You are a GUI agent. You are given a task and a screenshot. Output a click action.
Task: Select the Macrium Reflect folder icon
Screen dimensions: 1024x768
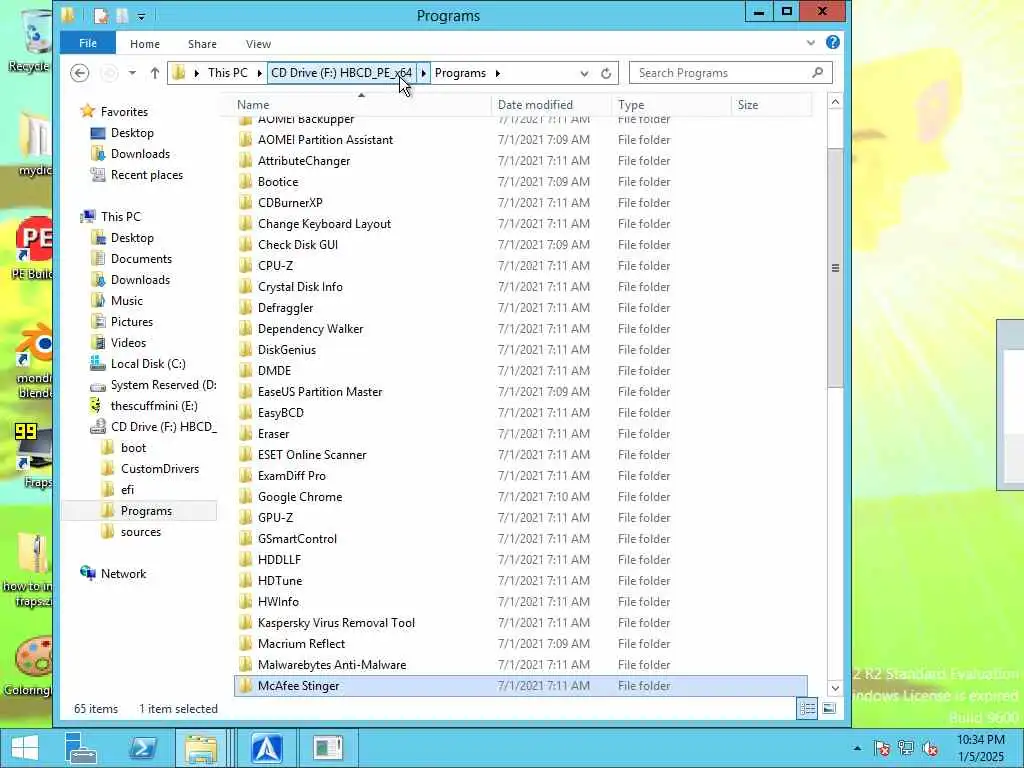(x=245, y=643)
